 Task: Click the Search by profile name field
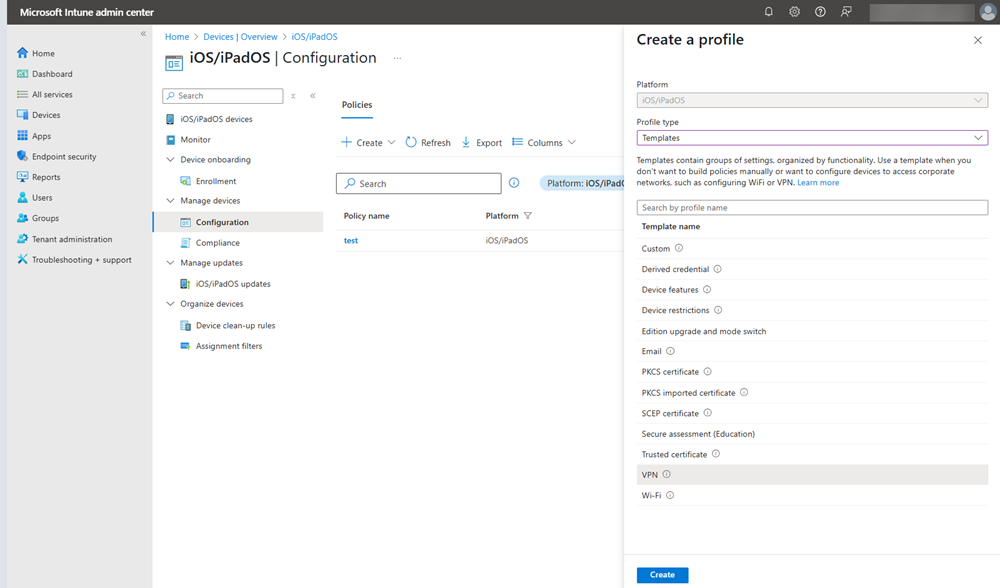pos(812,208)
